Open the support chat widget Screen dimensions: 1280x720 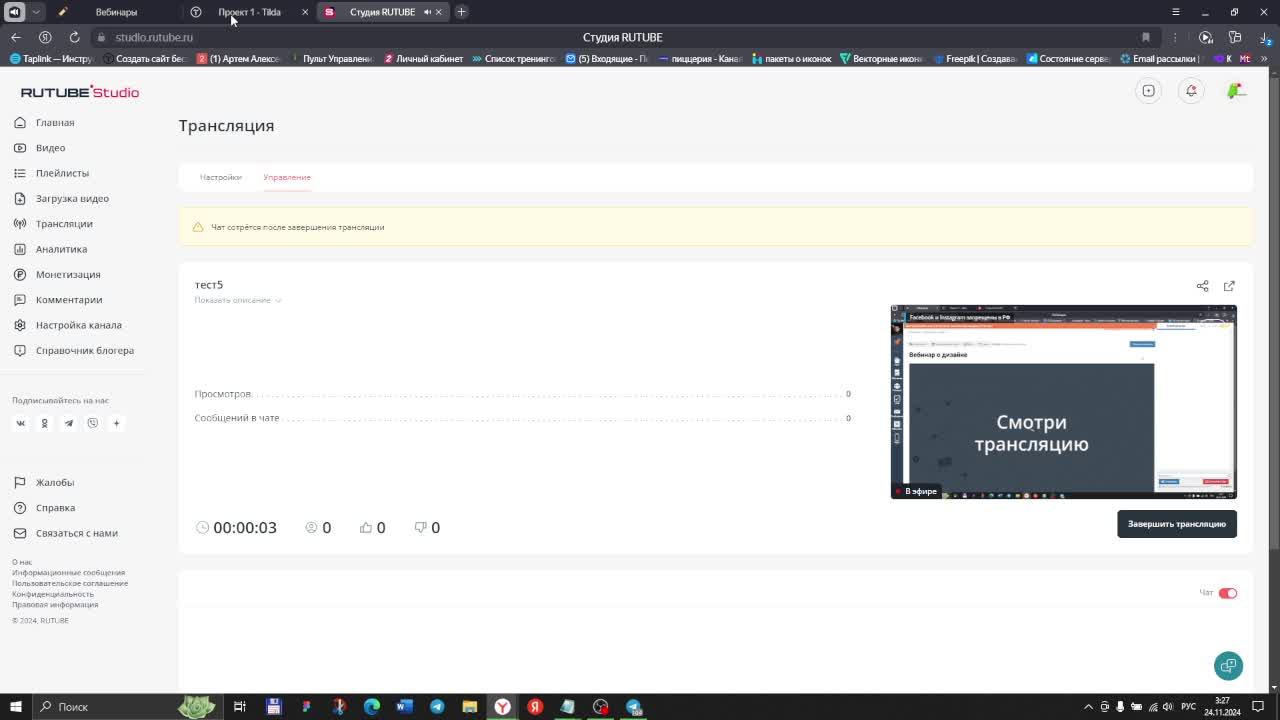(1228, 666)
